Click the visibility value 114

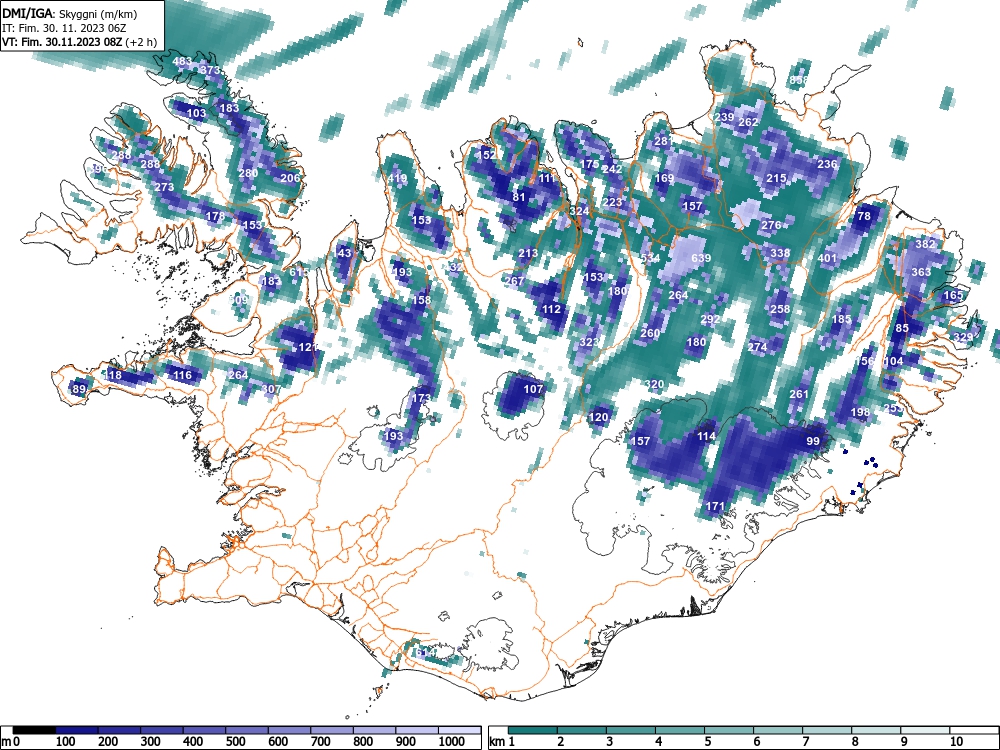tap(706, 436)
